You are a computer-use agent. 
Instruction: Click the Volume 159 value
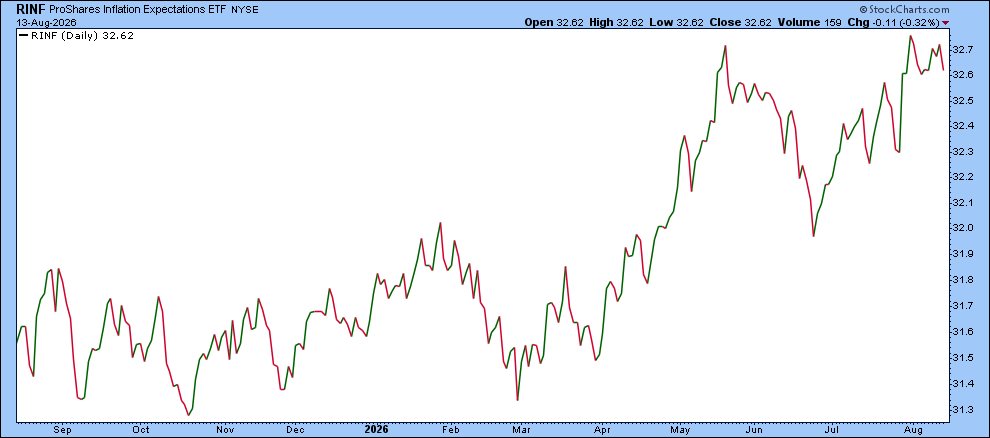coord(809,22)
